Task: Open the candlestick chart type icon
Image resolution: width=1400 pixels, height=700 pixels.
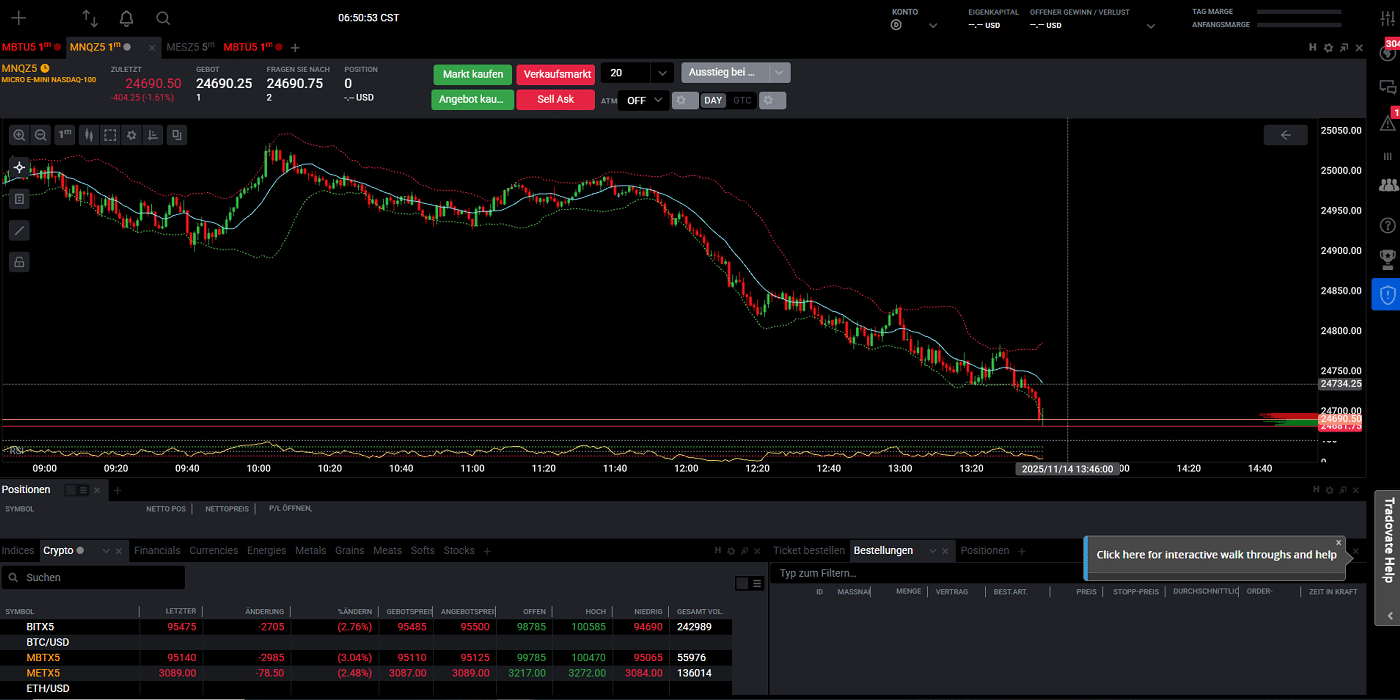Action: click(87, 135)
